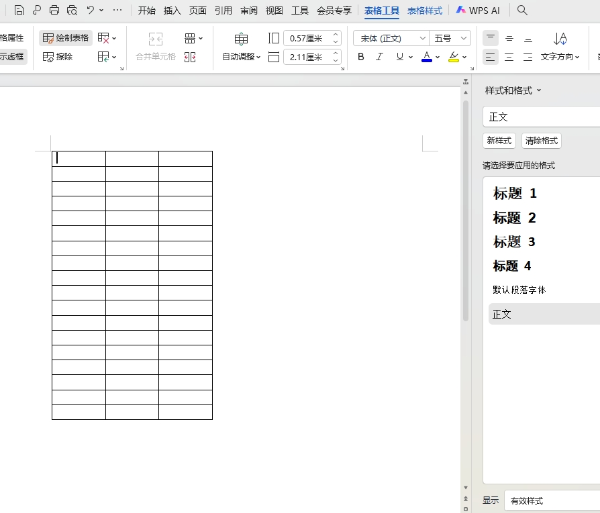Screen dimensions: 600x513
Task: Apply the blue font color
Action: coord(427,57)
